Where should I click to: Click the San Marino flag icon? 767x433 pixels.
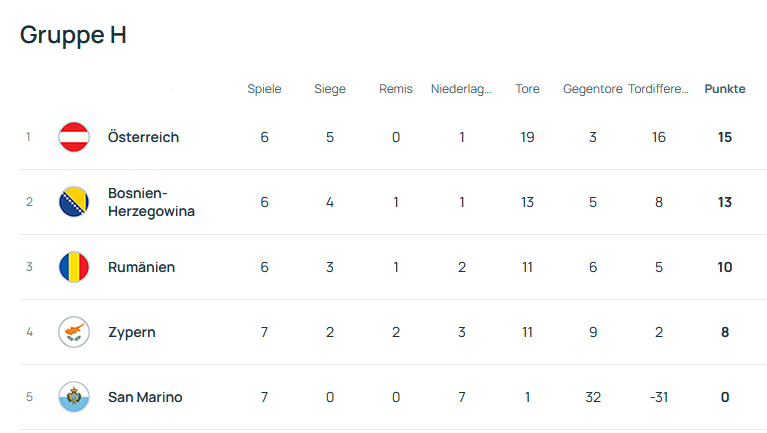click(x=74, y=397)
